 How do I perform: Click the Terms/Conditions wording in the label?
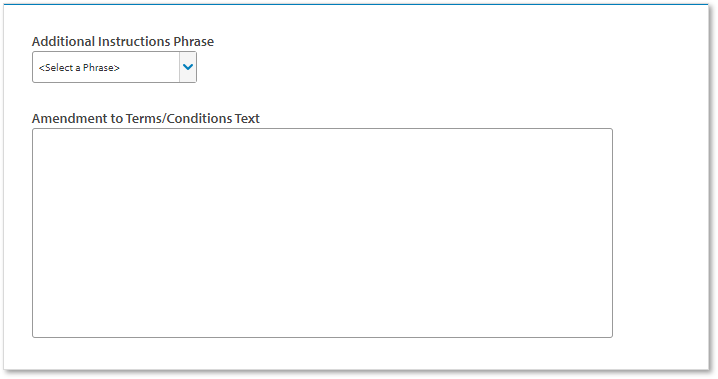coord(179,118)
